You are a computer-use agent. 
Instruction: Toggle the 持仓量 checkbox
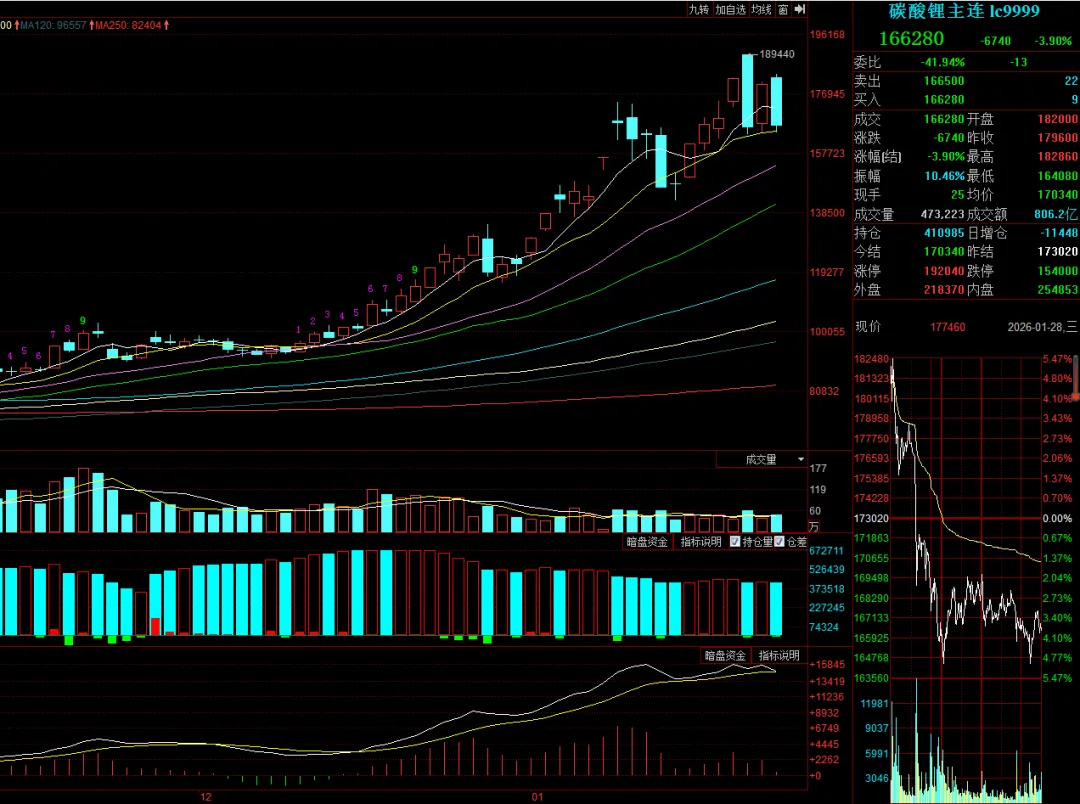pos(735,542)
